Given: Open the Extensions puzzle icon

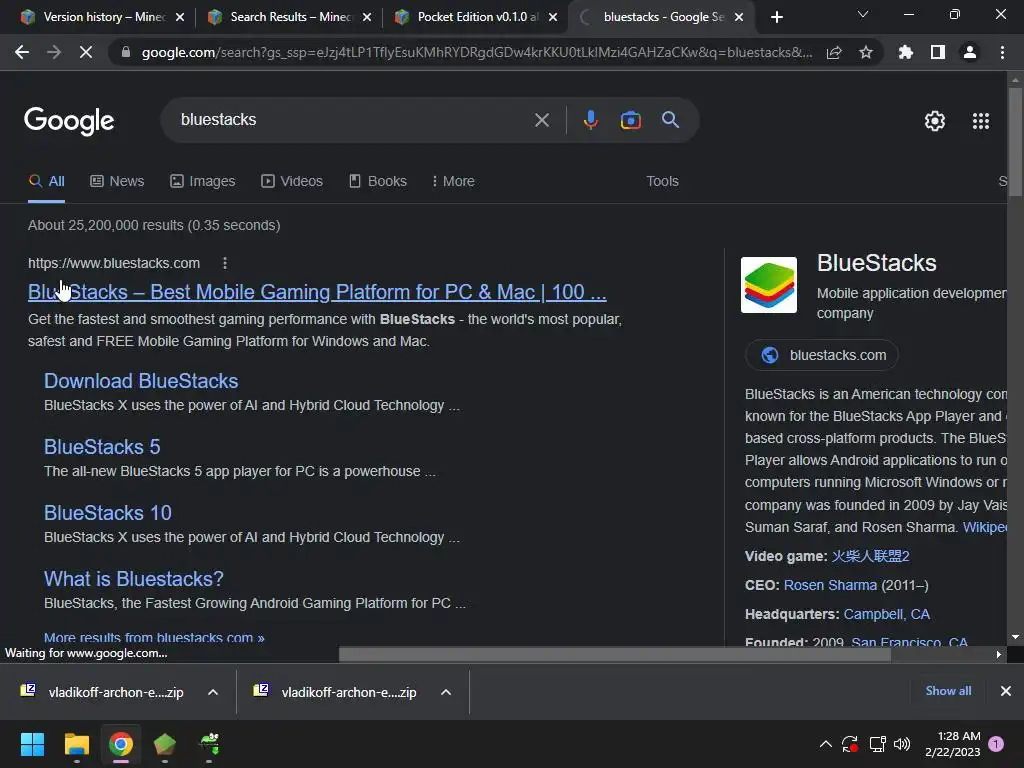Looking at the screenshot, I should point(906,52).
